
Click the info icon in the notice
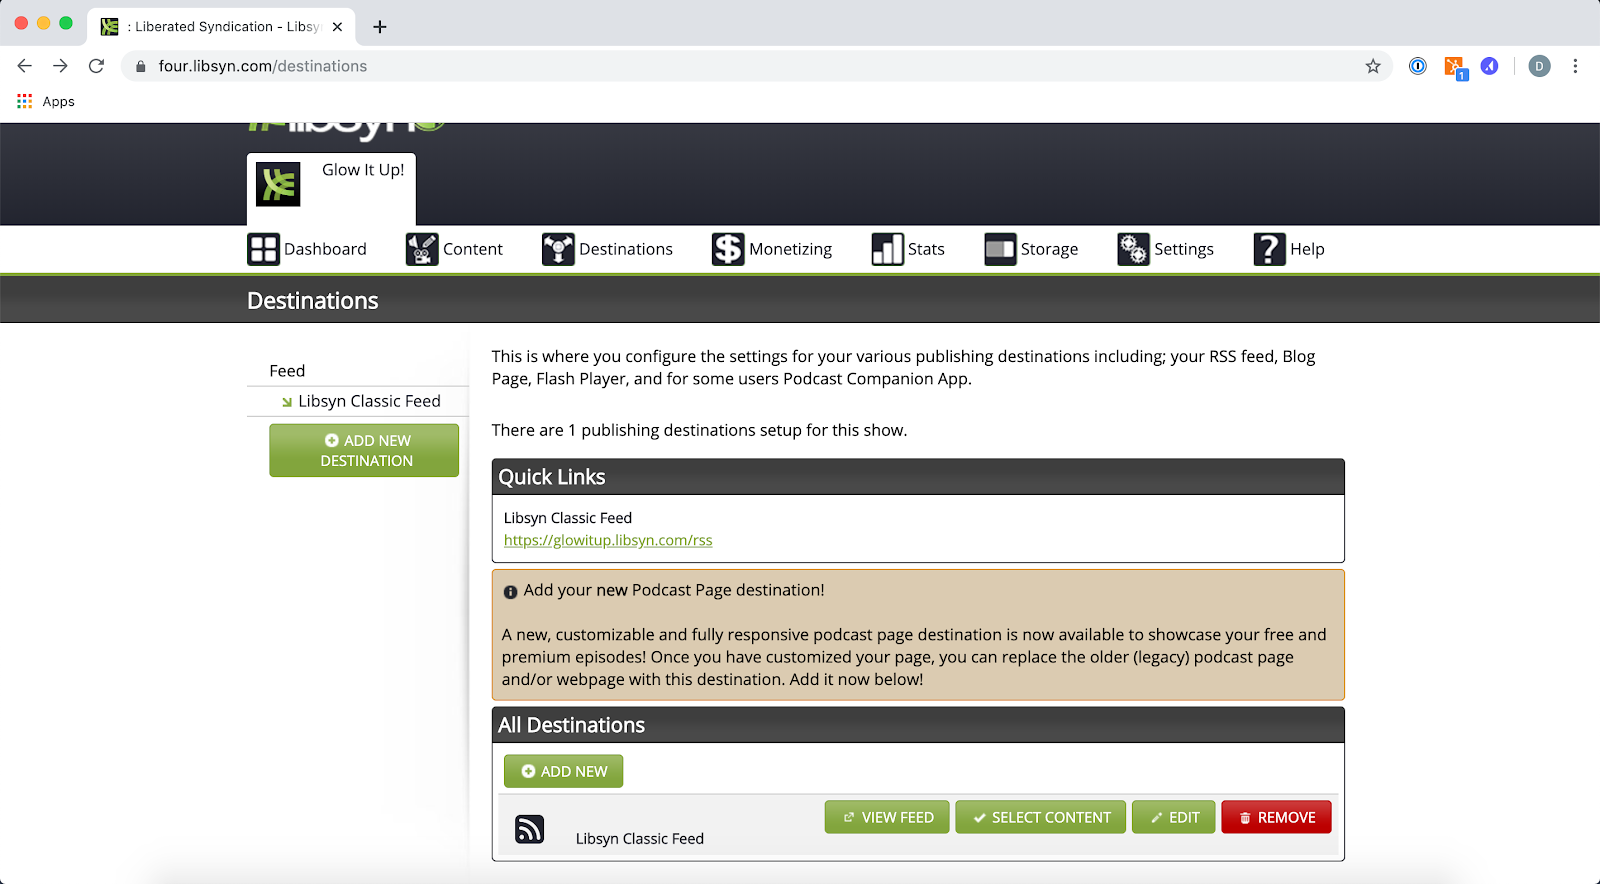(x=510, y=592)
